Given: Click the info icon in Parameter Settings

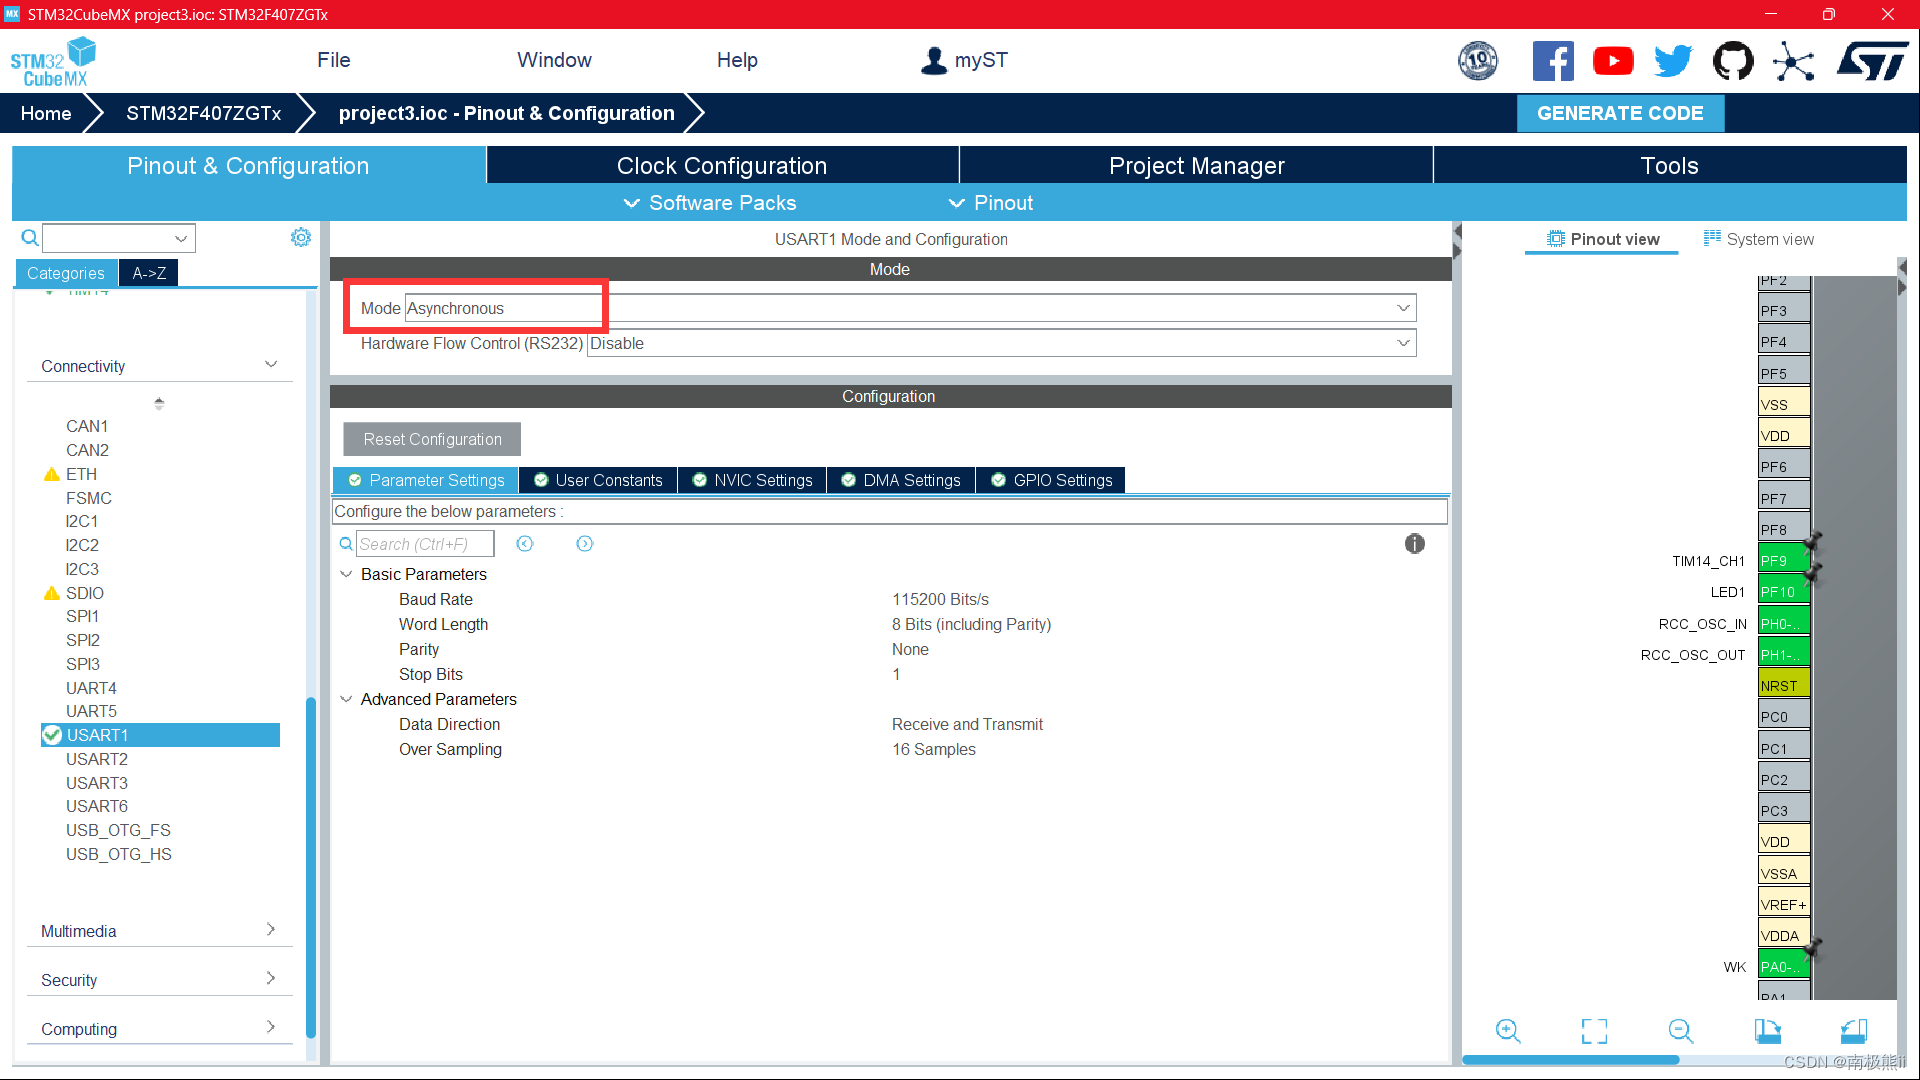Looking at the screenshot, I should pyautogui.click(x=1414, y=543).
